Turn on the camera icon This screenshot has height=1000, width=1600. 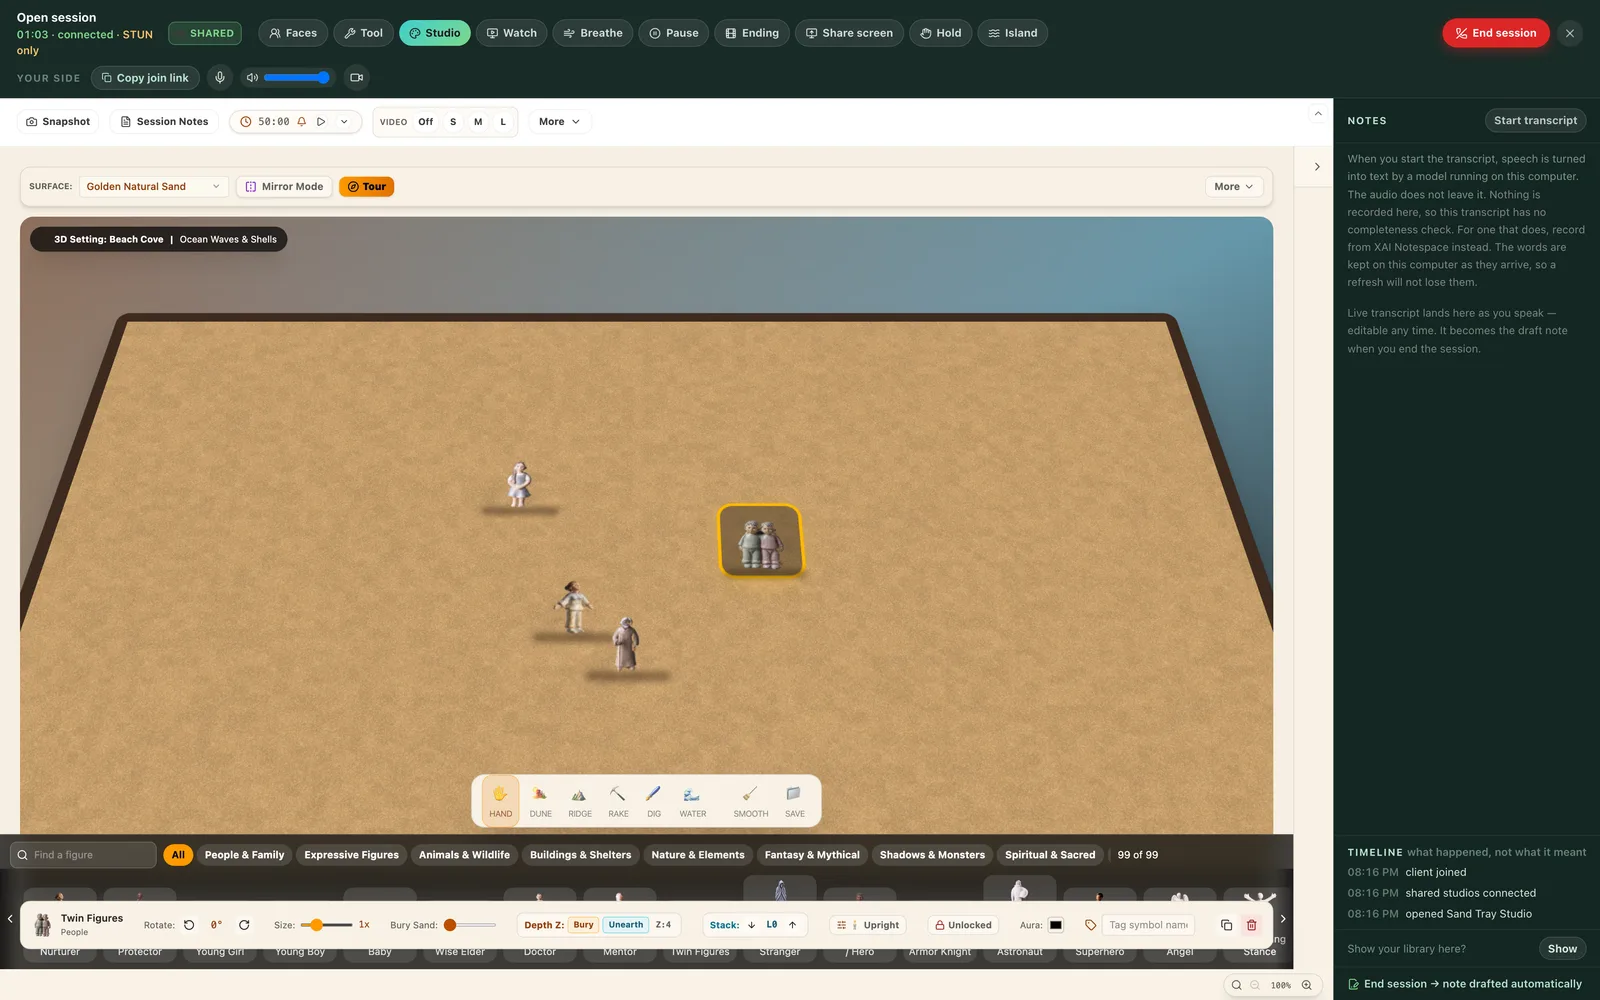pos(356,77)
